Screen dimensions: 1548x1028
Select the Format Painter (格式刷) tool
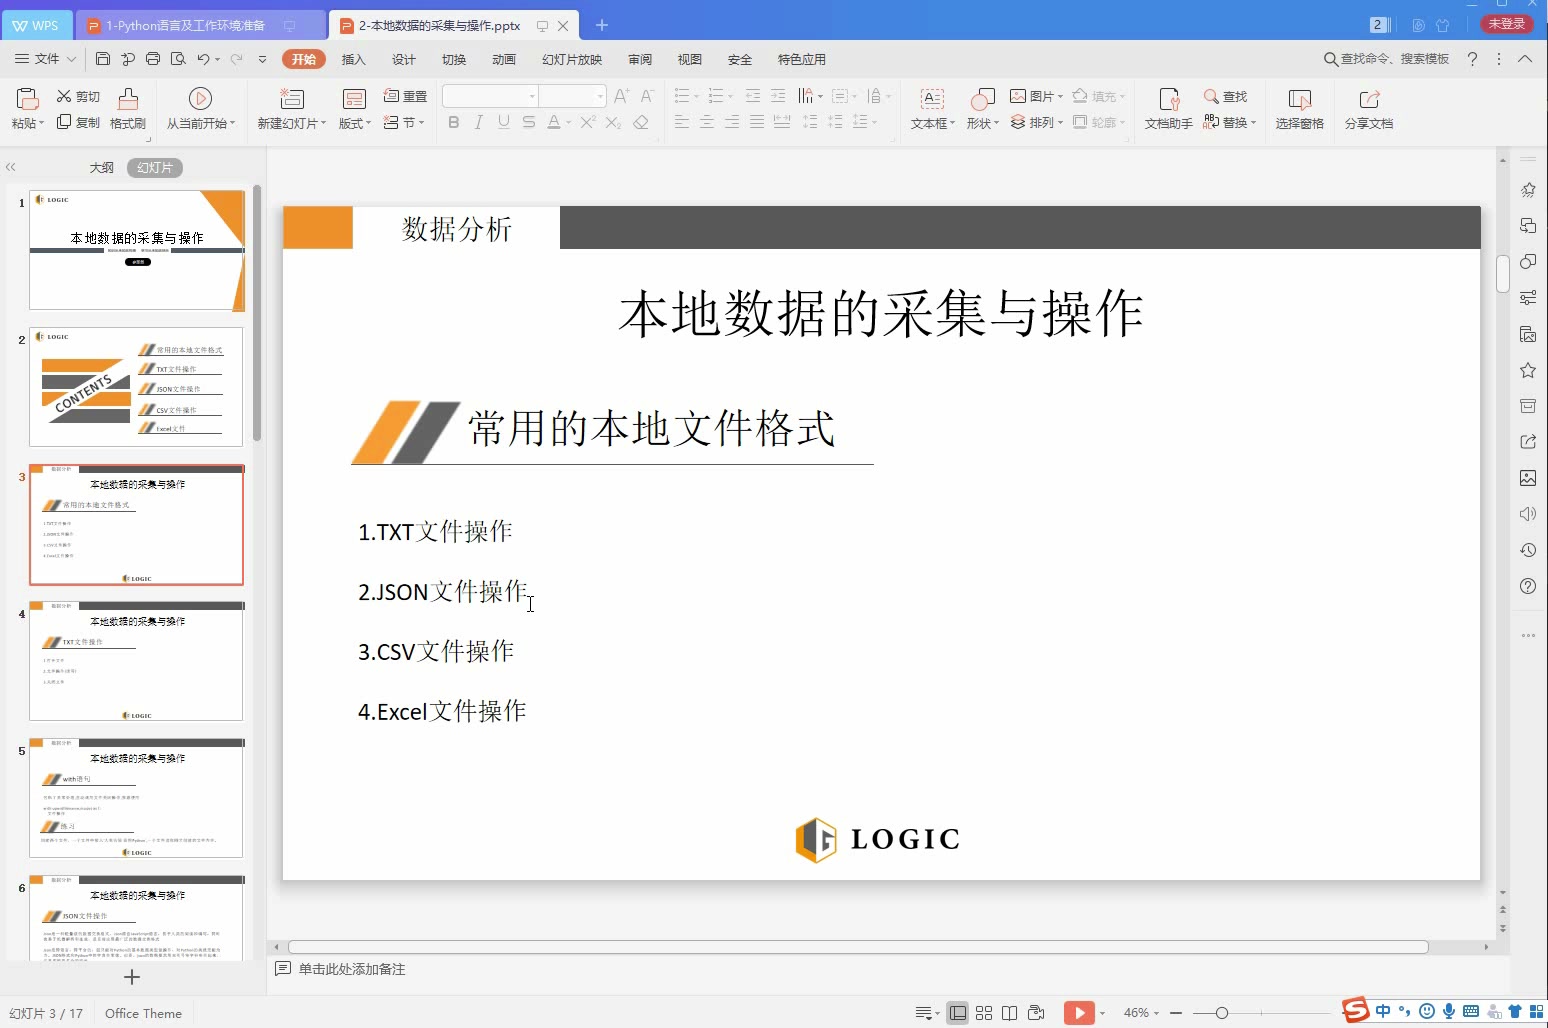127,108
